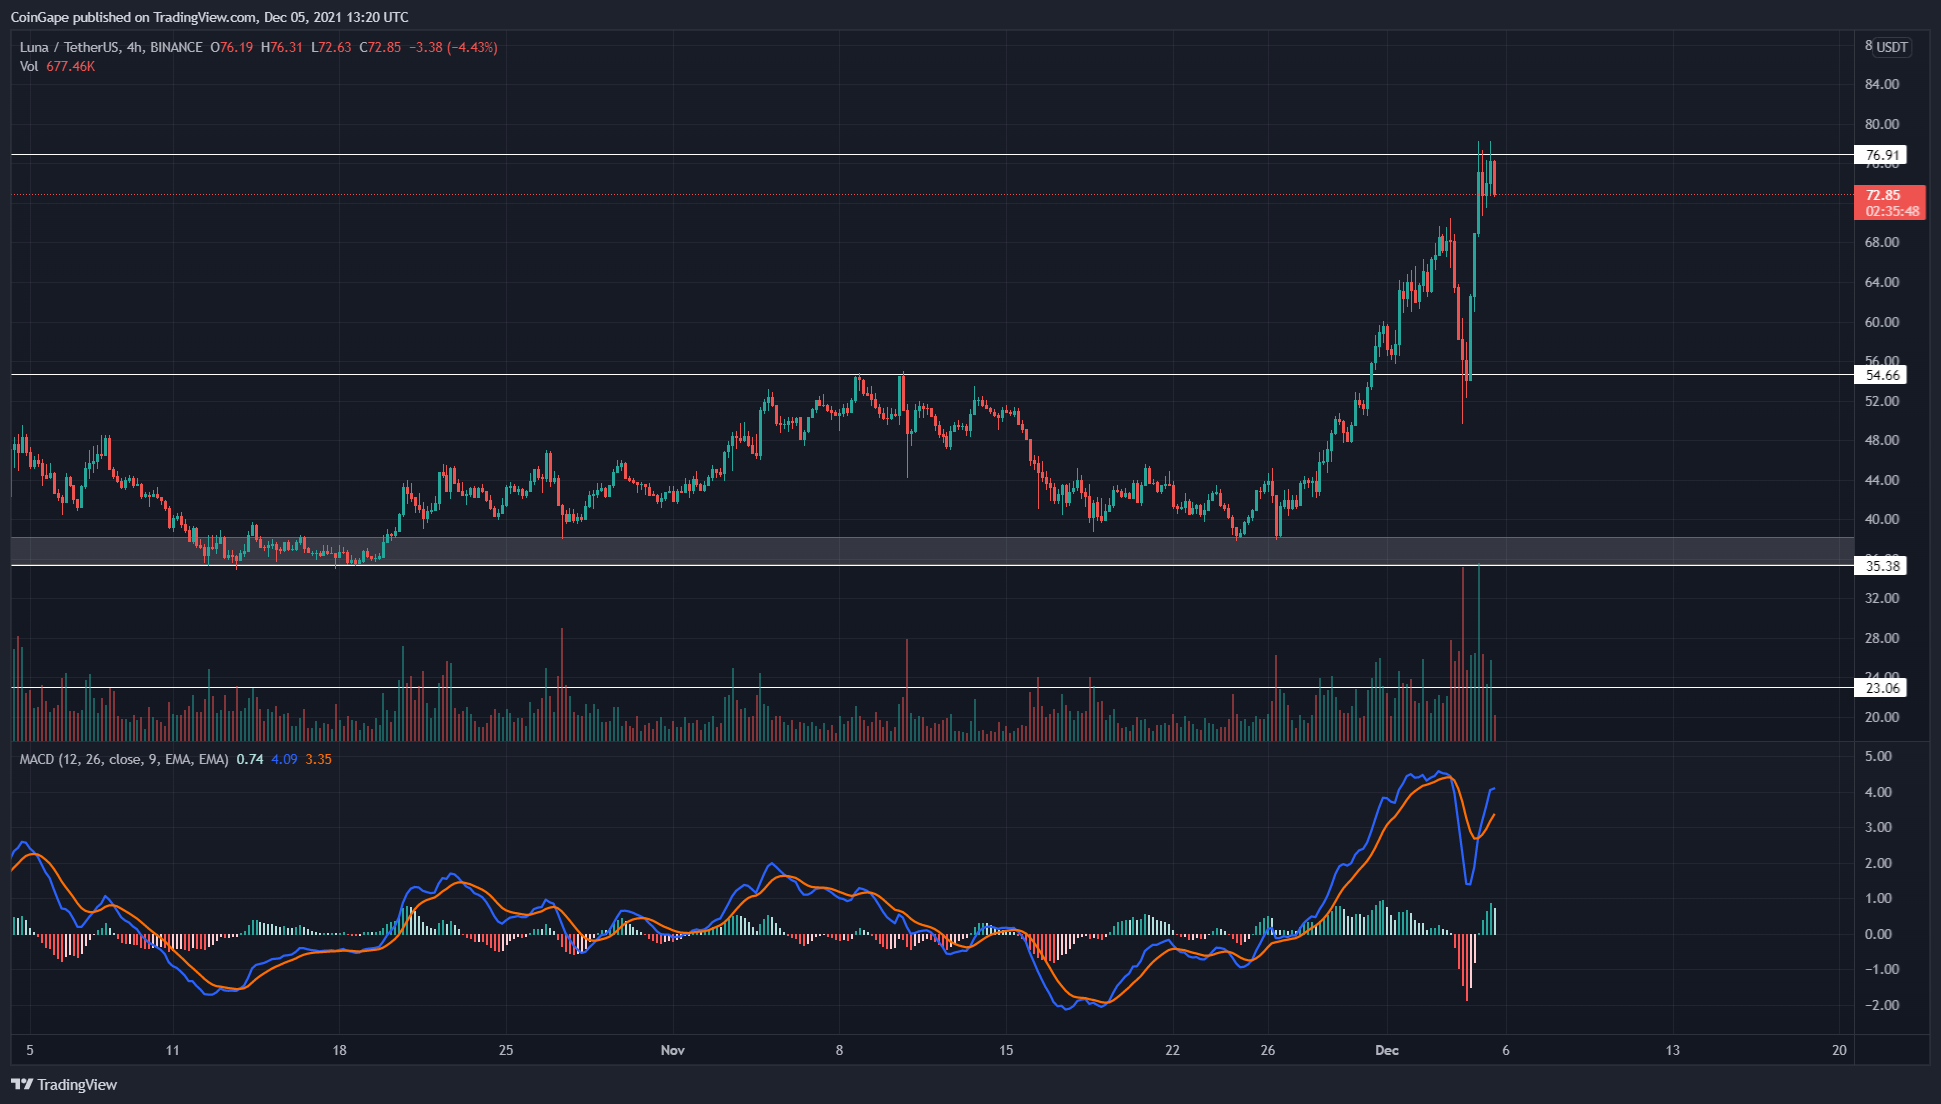Click the Dec date on time axis
Image resolution: width=1941 pixels, height=1104 pixels.
(1386, 1050)
